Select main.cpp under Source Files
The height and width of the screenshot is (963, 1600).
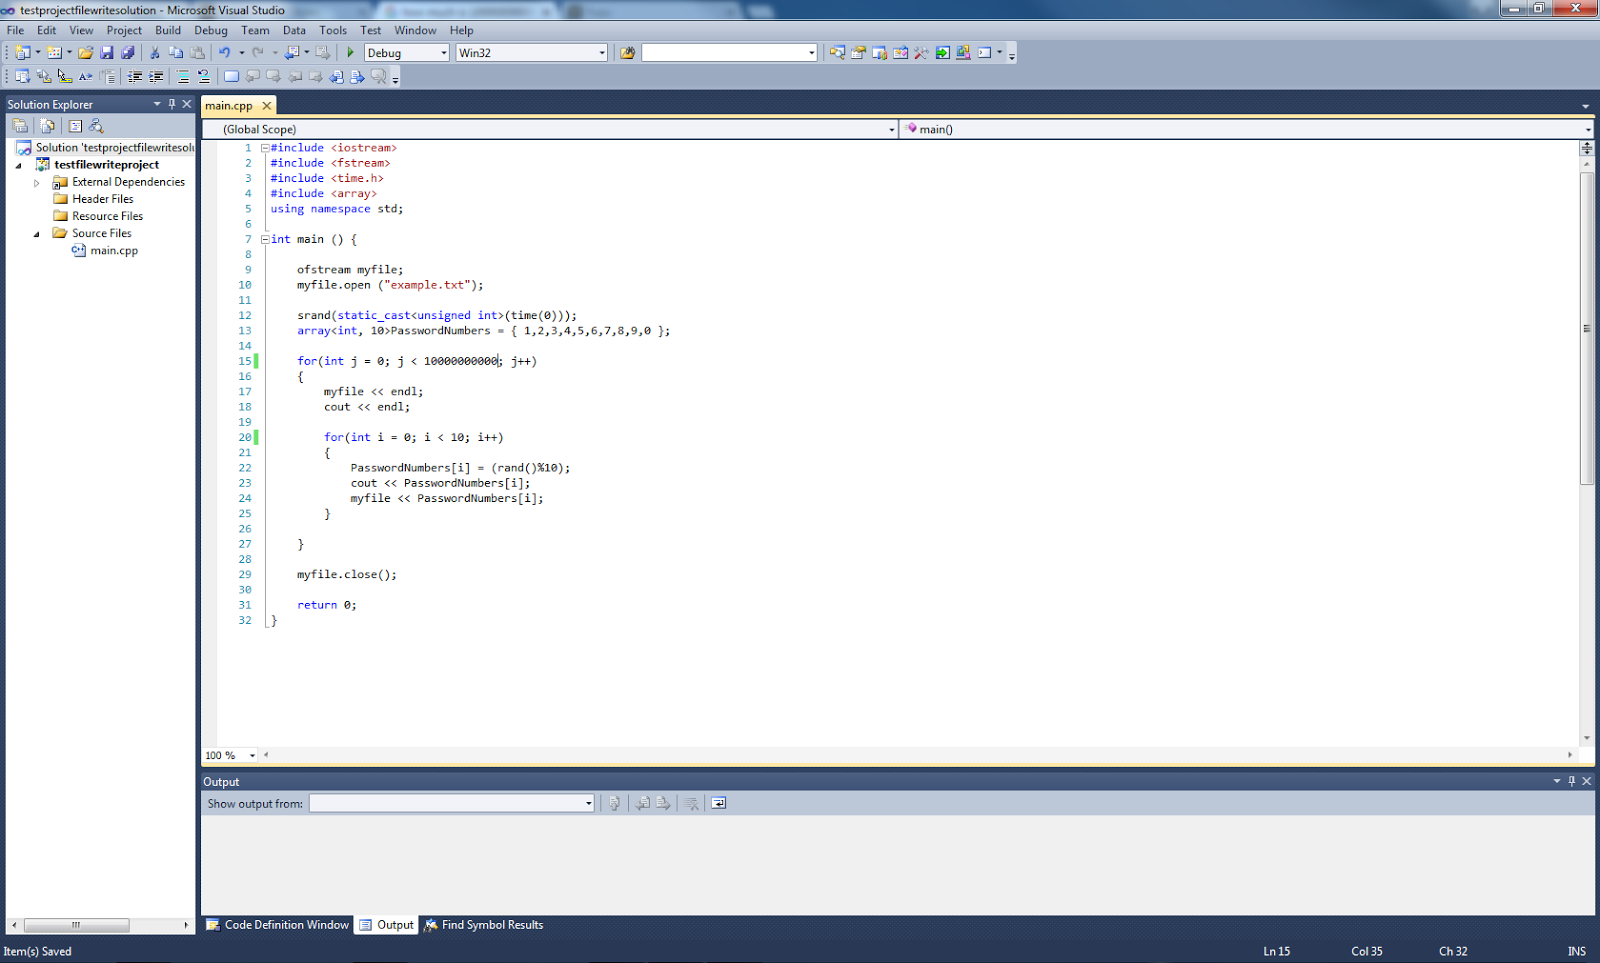pos(112,250)
